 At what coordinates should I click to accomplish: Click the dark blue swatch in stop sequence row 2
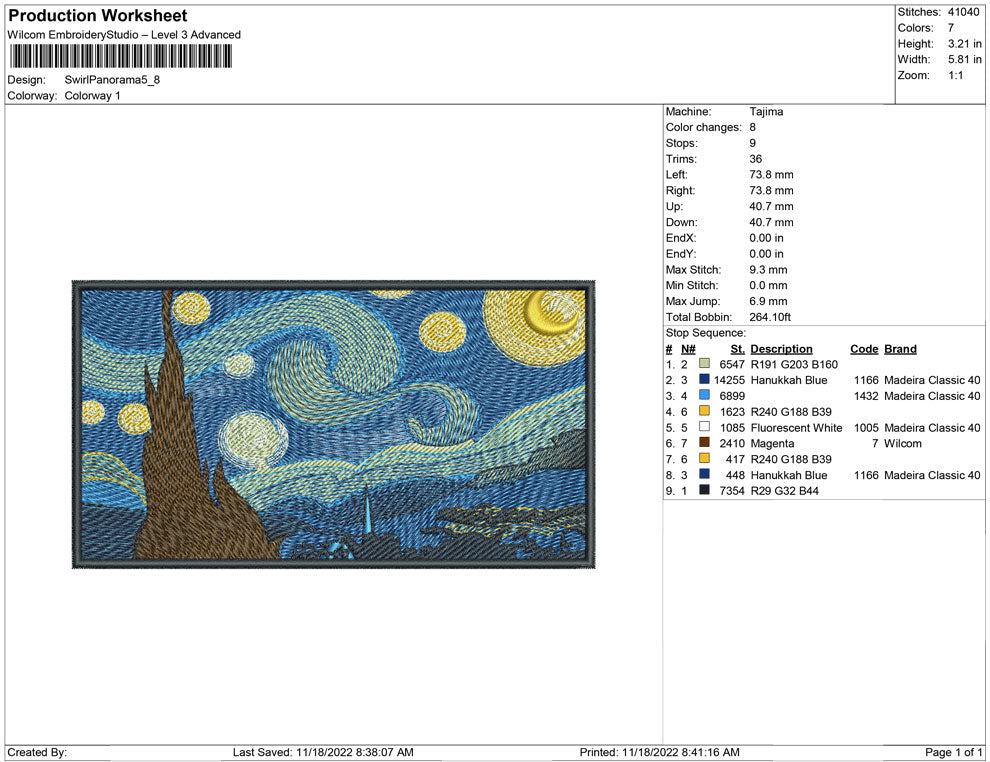(x=704, y=379)
